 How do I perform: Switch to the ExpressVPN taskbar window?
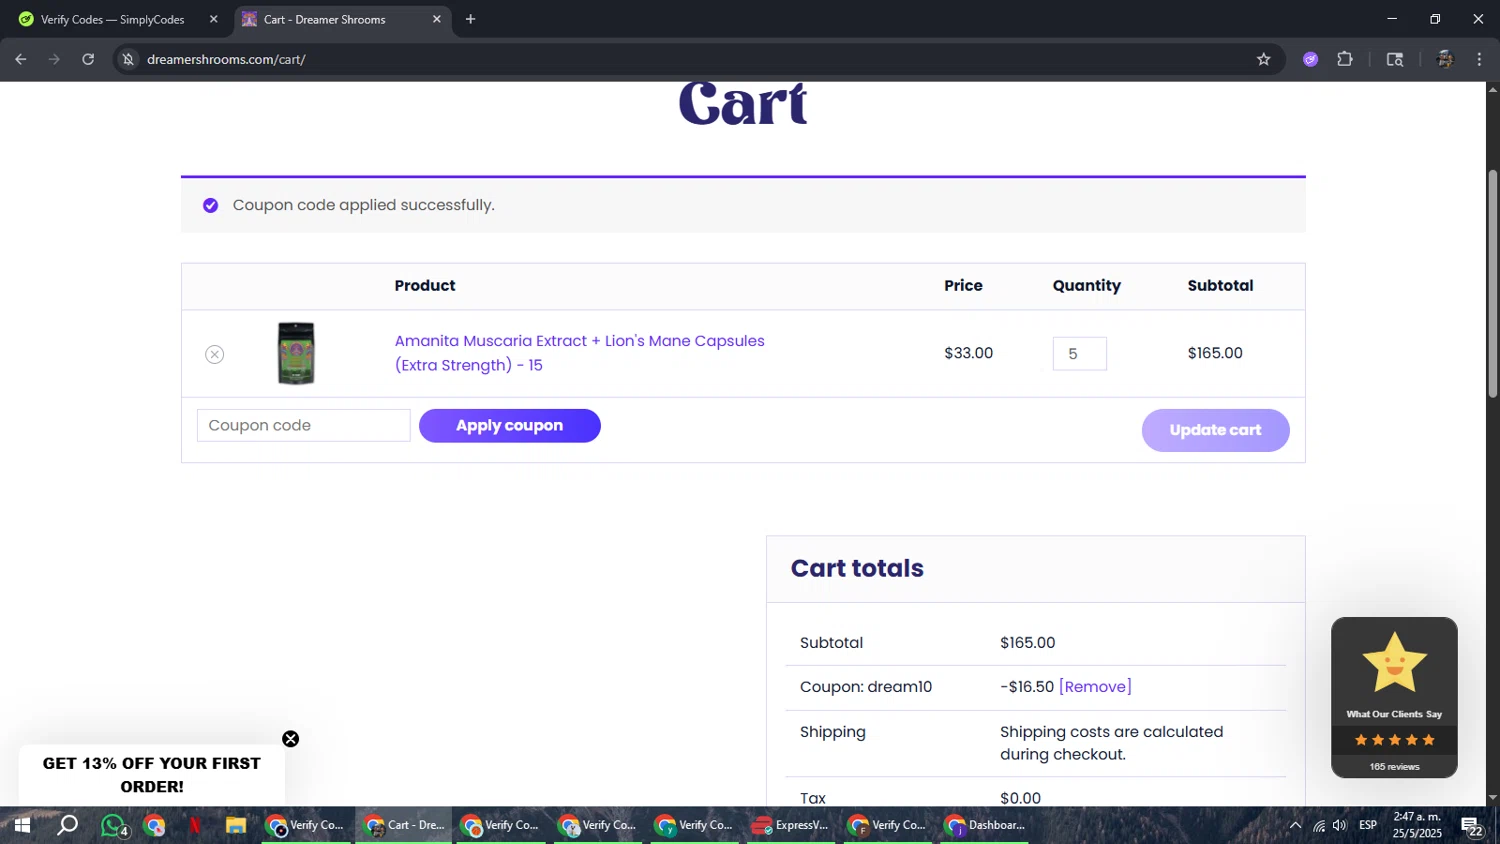click(791, 825)
